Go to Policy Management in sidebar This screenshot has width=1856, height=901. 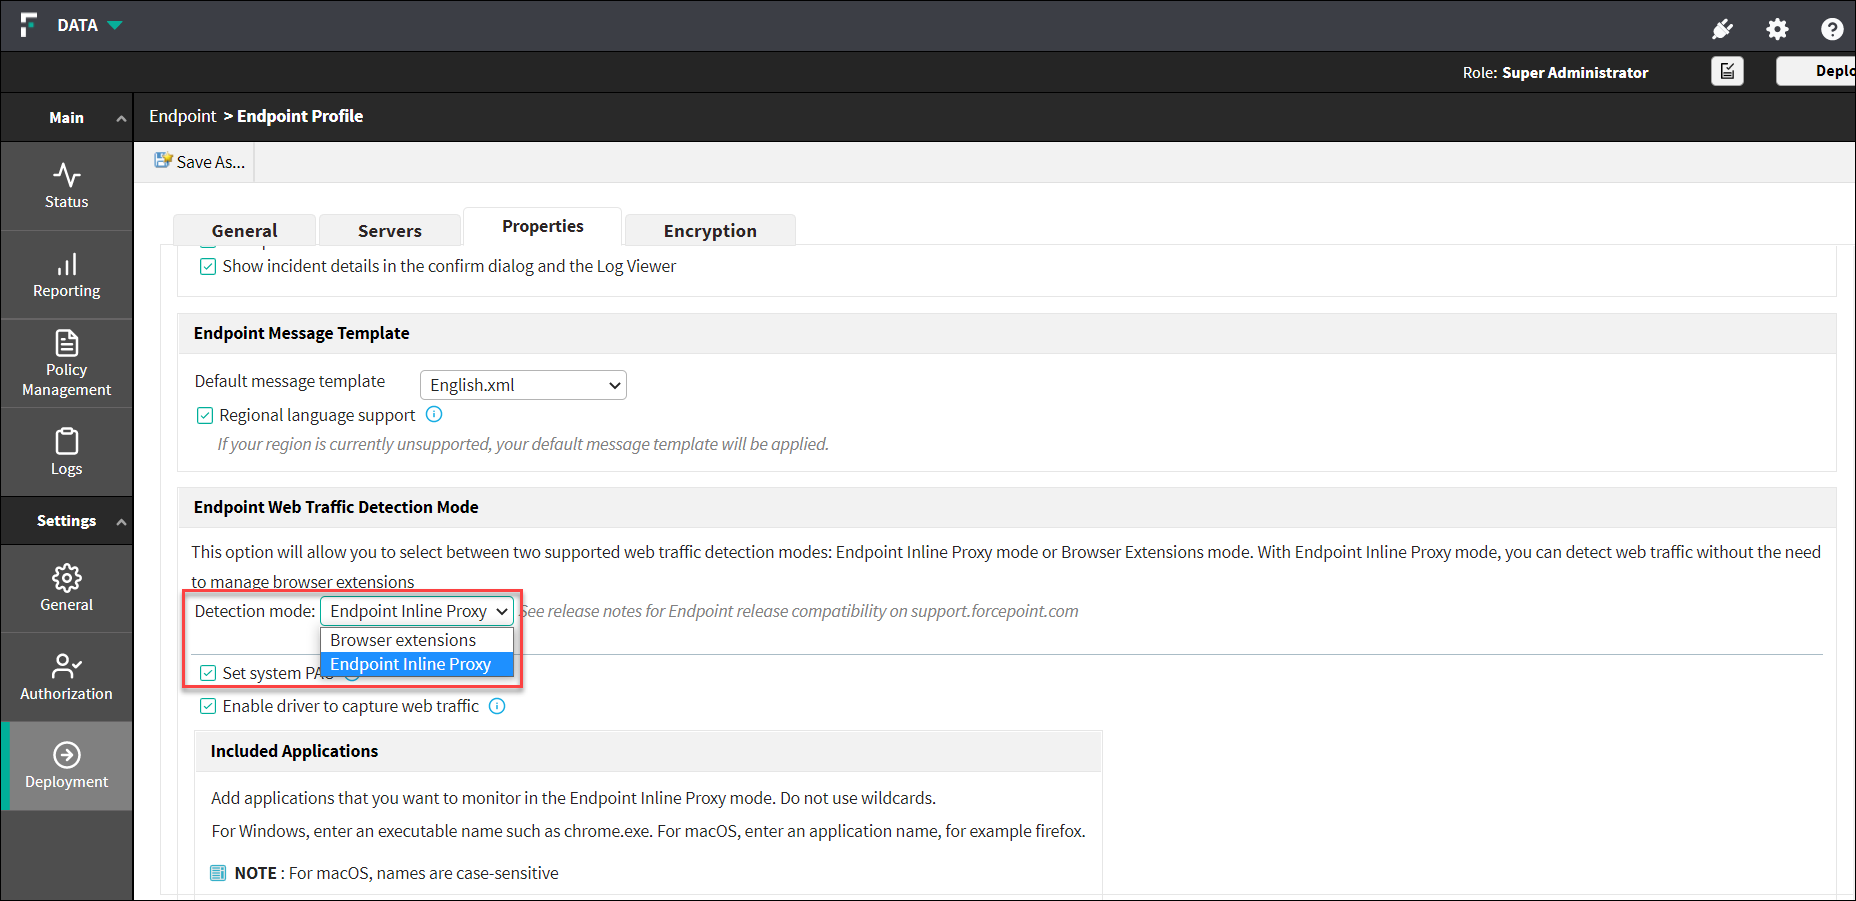click(x=66, y=364)
